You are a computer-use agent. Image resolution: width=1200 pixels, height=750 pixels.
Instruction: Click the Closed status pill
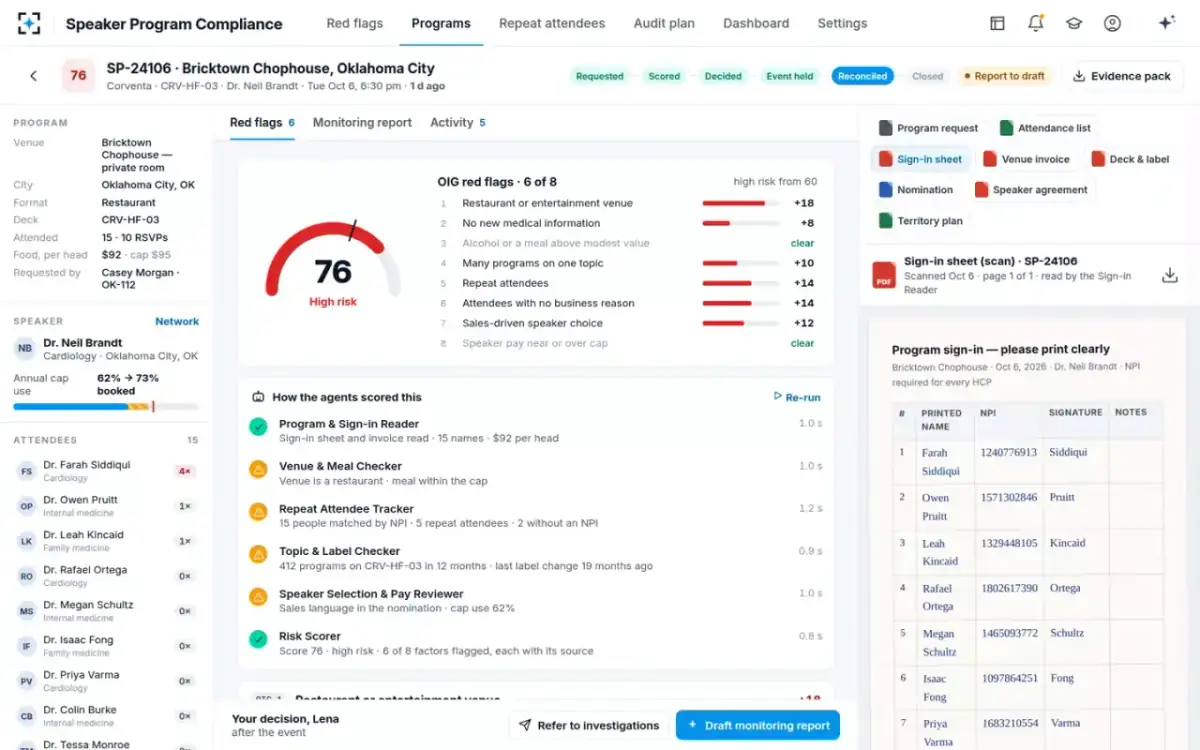[x=927, y=76]
